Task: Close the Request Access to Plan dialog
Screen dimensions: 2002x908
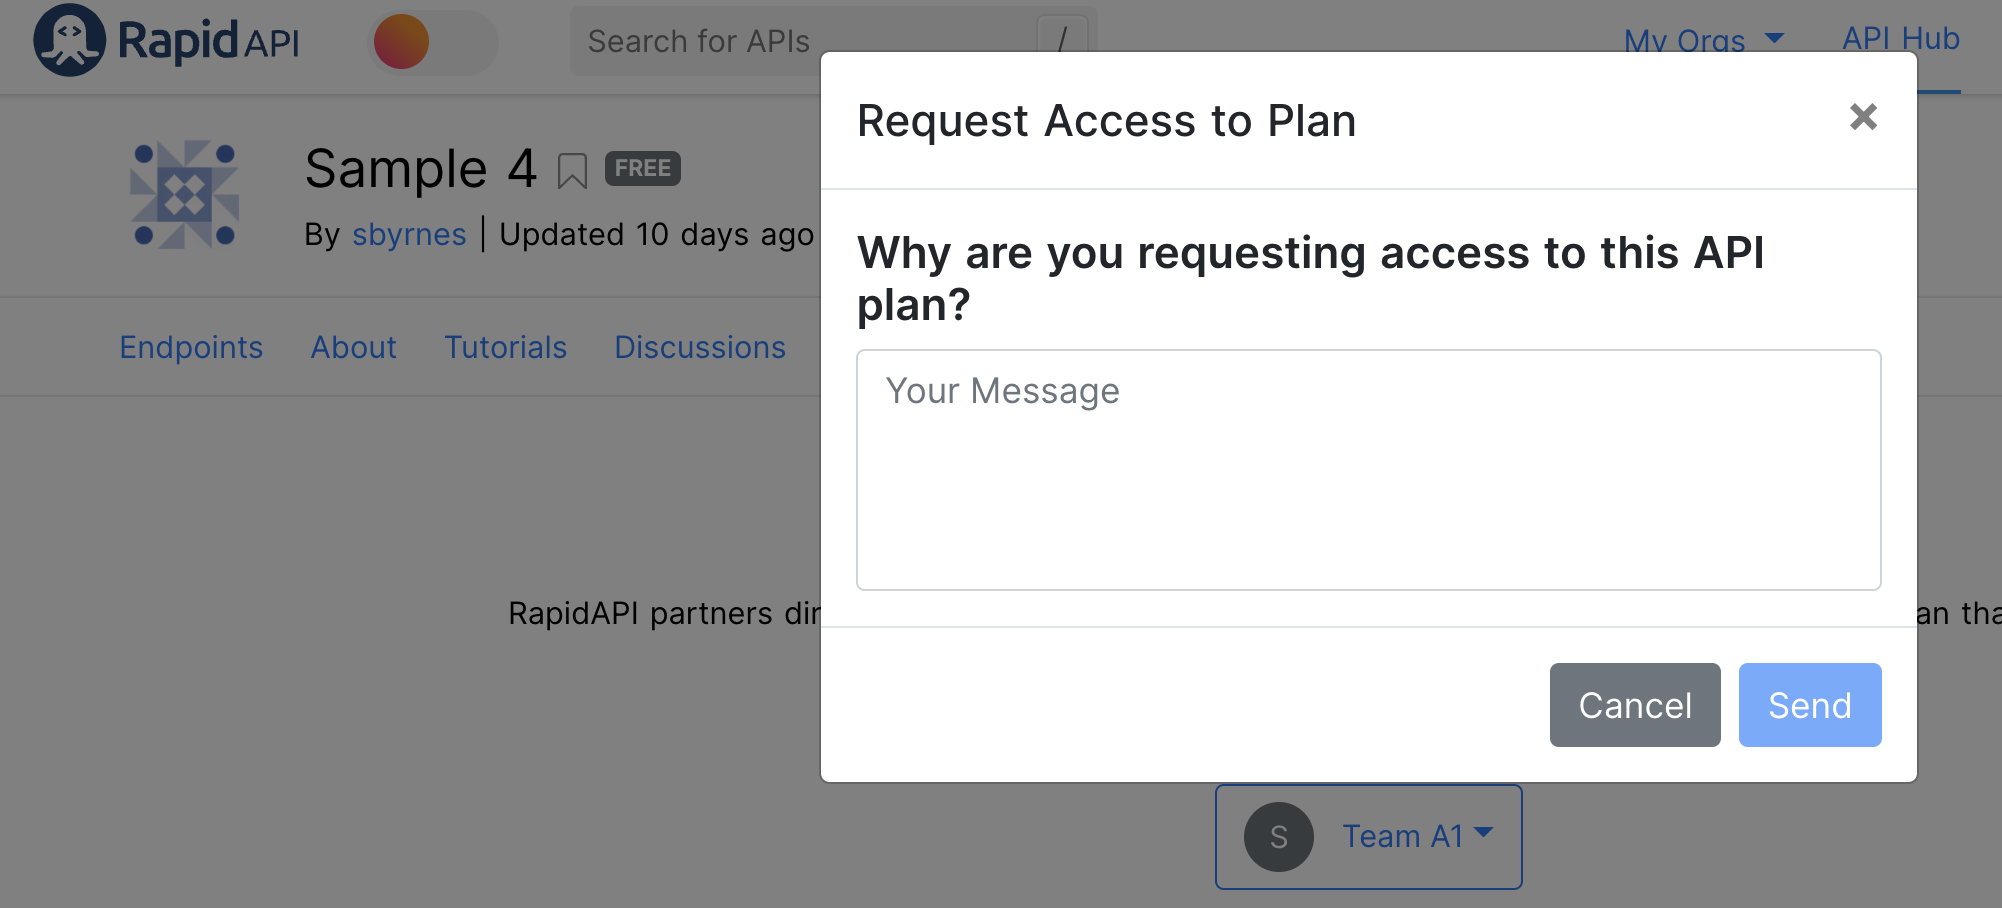Action: click(x=1863, y=117)
